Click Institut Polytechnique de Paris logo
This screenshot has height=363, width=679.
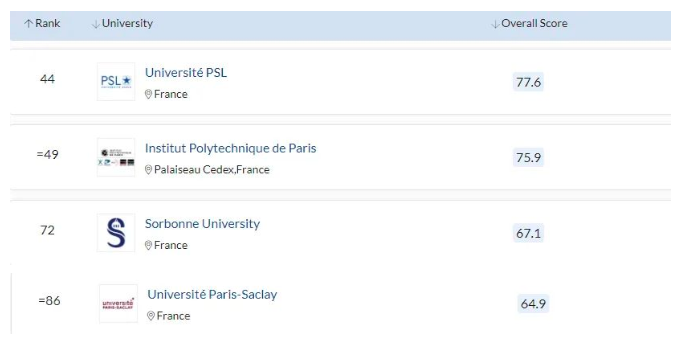(x=116, y=157)
